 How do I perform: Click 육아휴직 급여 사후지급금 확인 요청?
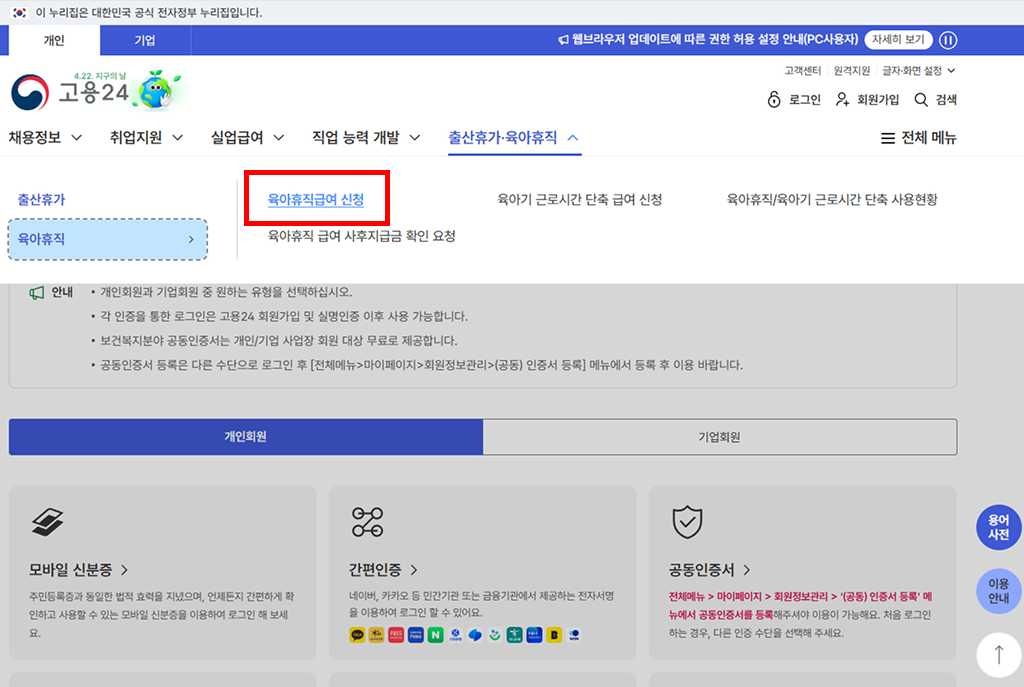tap(362, 236)
